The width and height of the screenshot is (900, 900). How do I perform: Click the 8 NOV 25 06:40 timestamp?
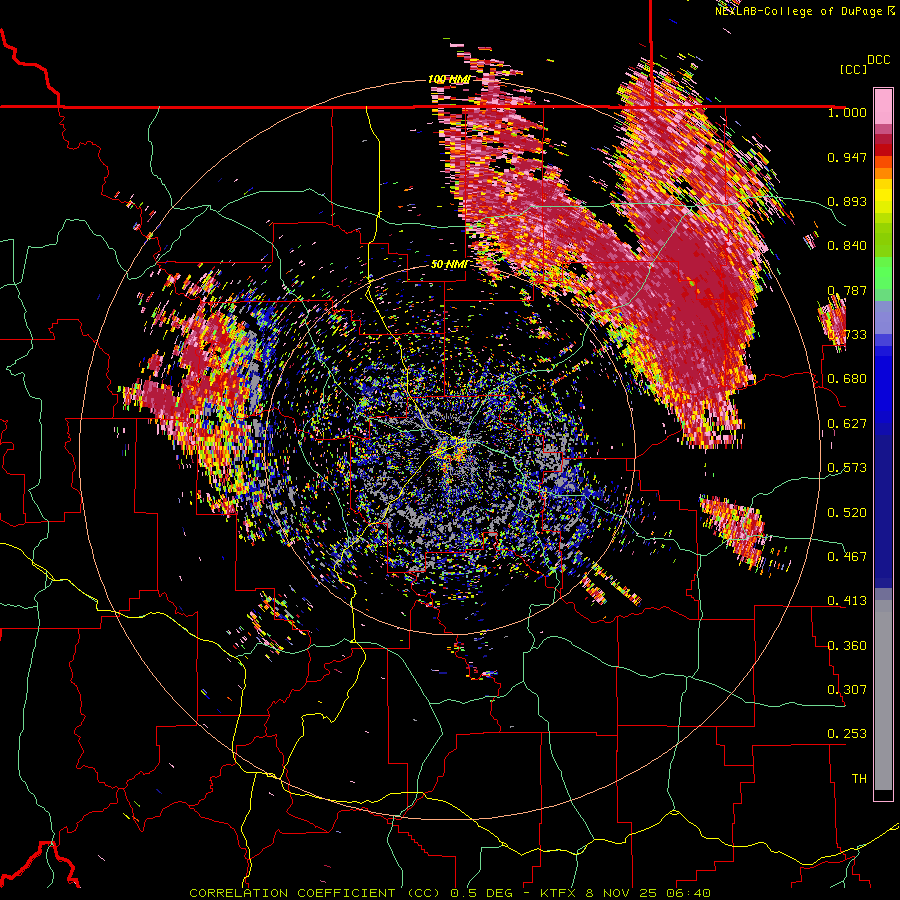click(x=648, y=893)
